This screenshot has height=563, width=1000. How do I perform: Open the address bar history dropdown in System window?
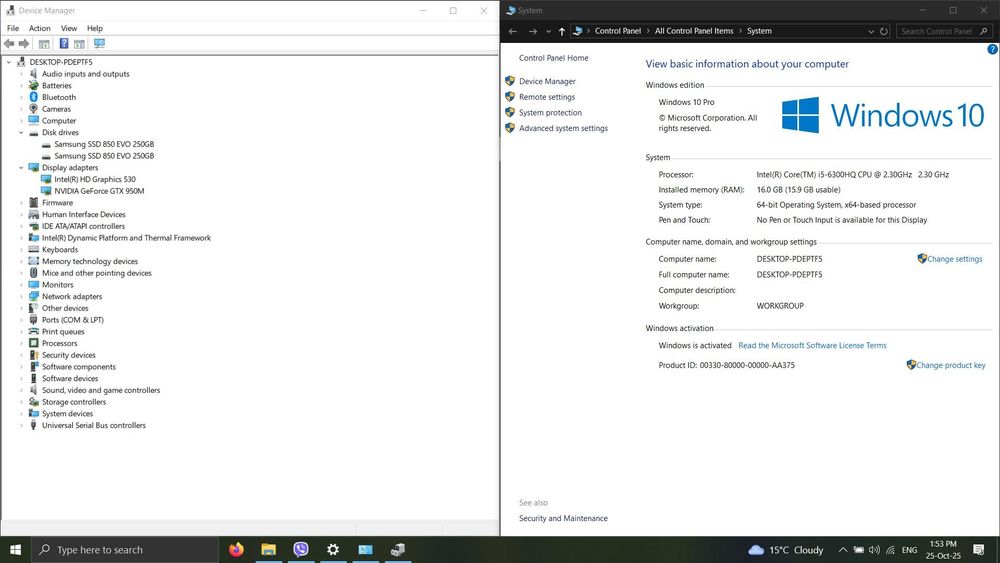(x=871, y=31)
